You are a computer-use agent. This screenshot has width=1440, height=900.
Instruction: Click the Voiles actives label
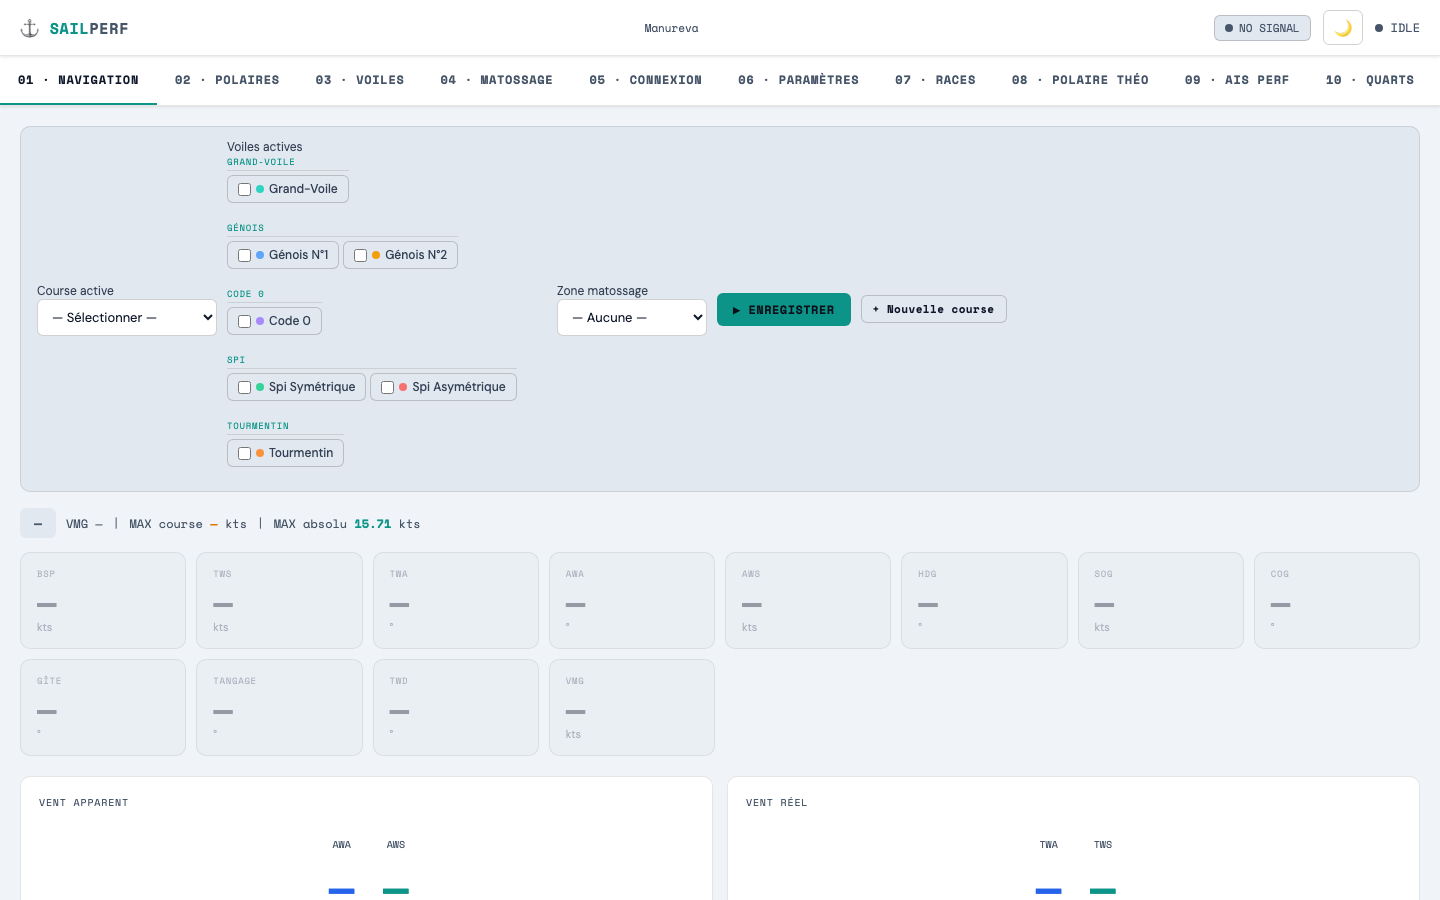[x=264, y=147]
